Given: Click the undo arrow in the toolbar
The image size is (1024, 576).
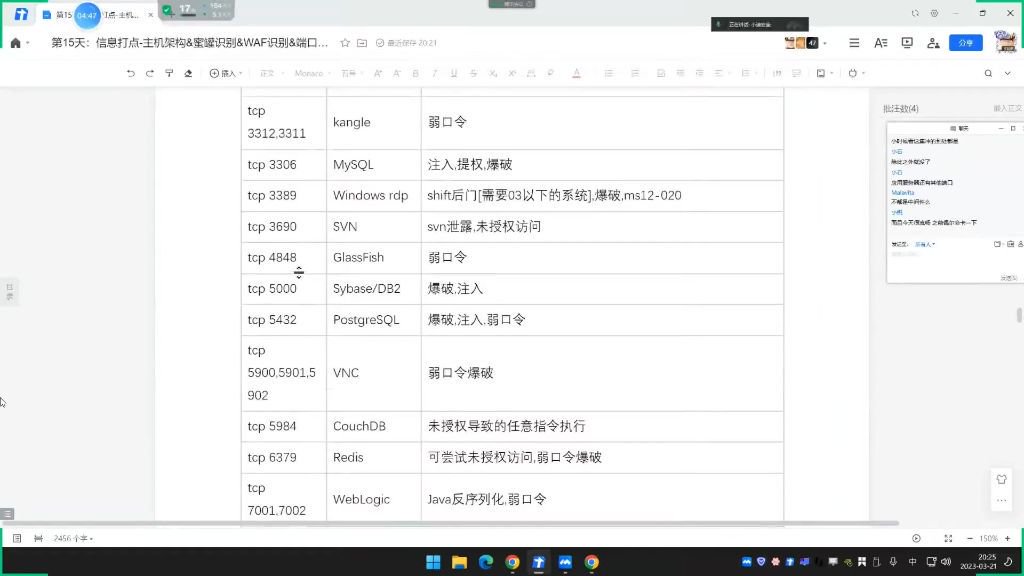Looking at the screenshot, I should tap(131, 73).
